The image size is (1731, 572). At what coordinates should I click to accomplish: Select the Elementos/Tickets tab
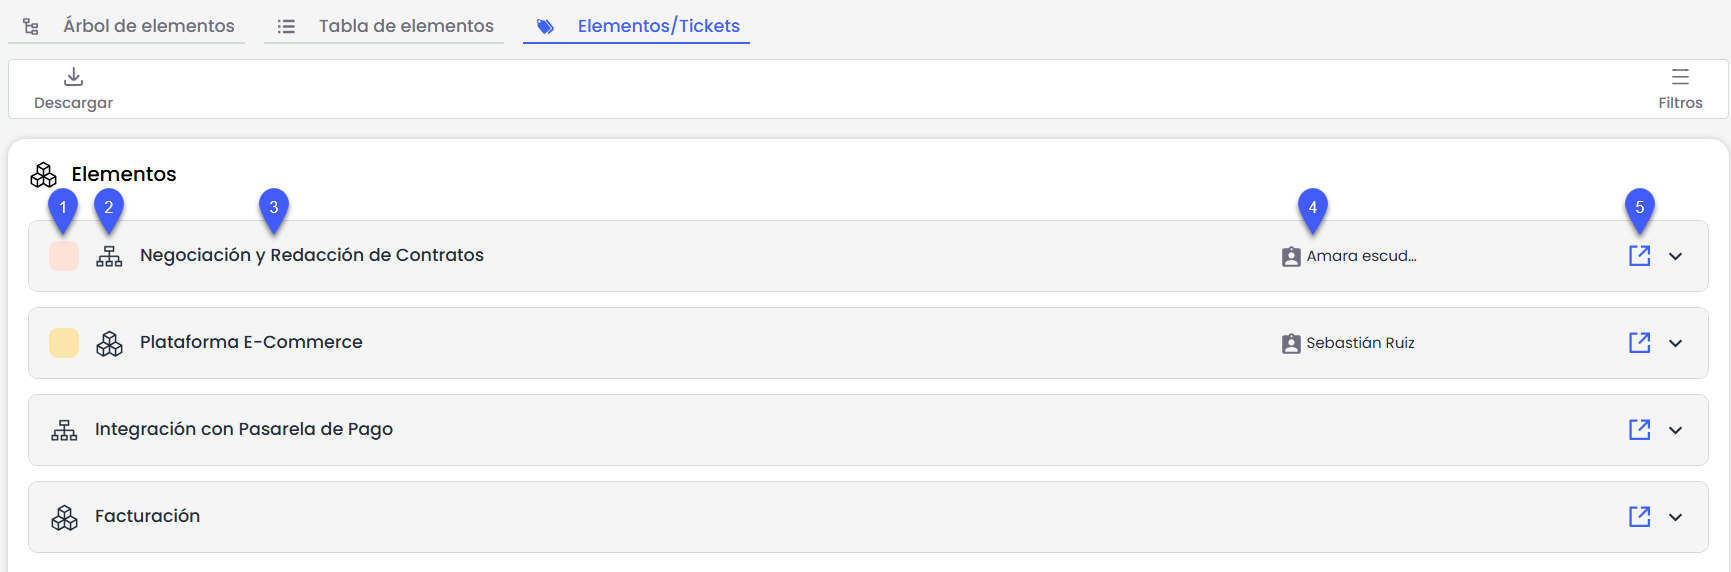pyautogui.click(x=658, y=26)
